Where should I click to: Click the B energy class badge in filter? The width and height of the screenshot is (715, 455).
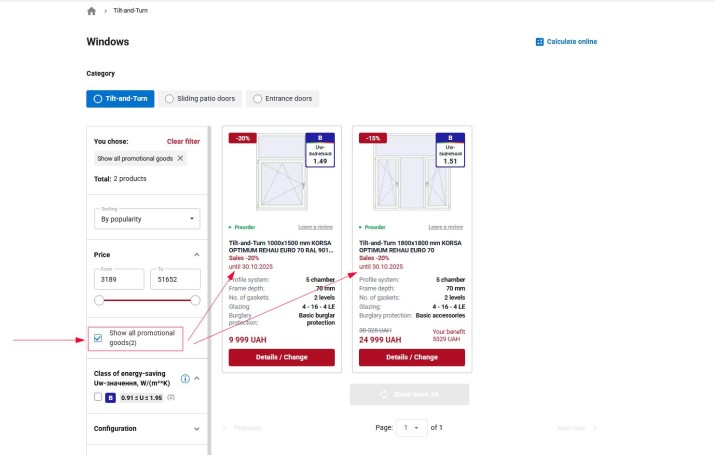pos(110,398)
